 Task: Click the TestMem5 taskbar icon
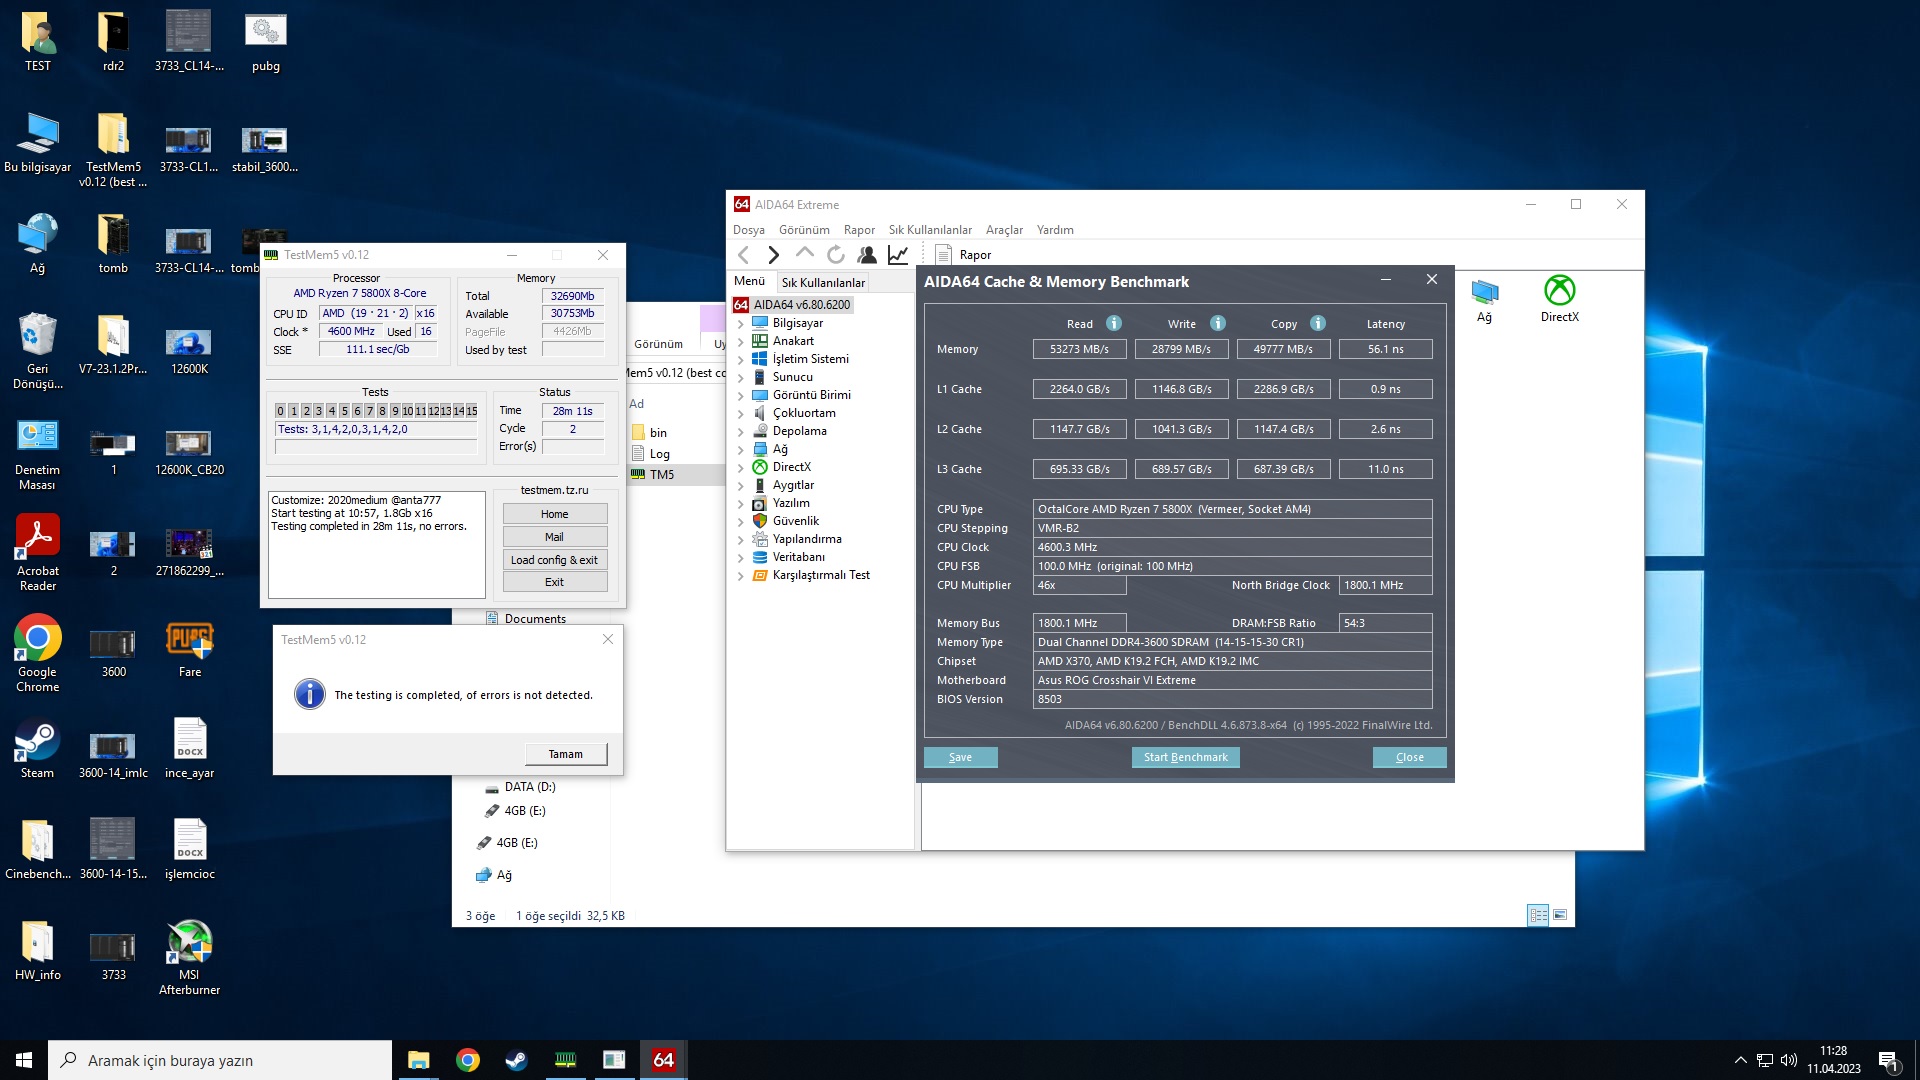(565, 1060)
